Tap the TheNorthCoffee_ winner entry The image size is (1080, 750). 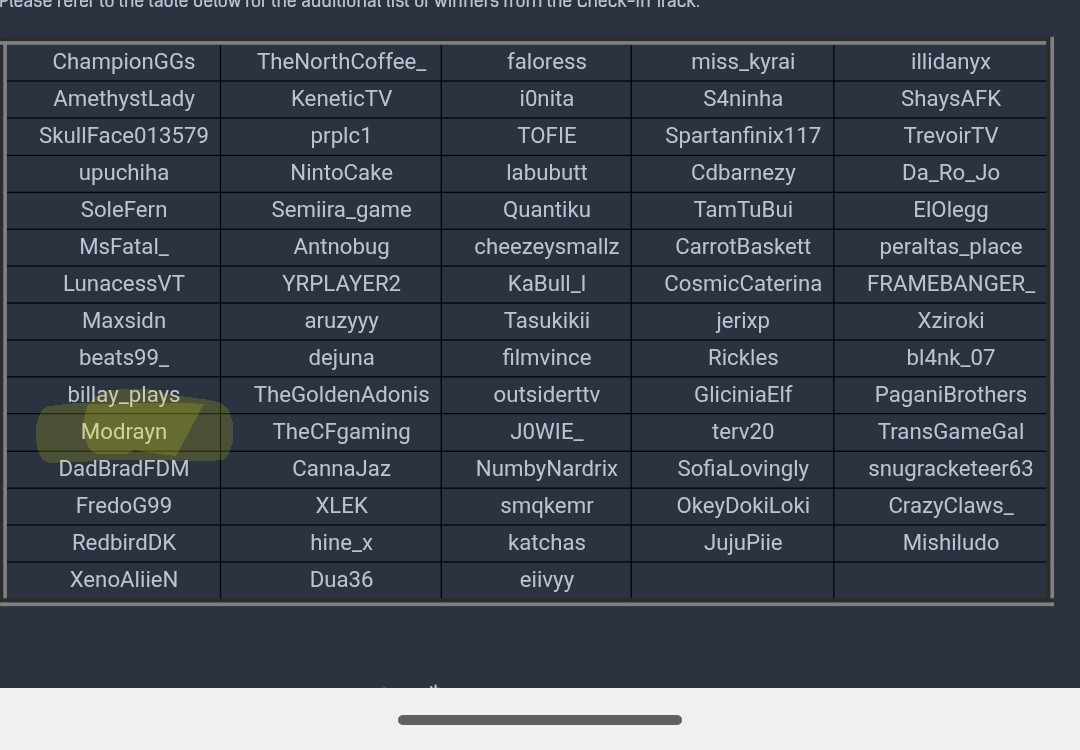341,62
